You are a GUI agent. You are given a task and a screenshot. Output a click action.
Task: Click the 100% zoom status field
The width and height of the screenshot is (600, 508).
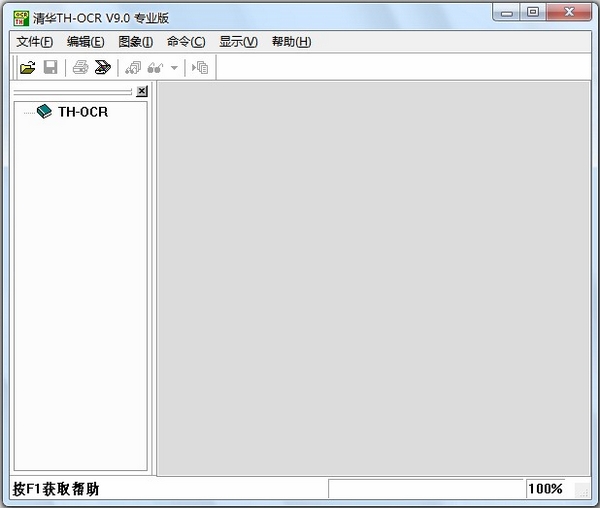(545, 488)
